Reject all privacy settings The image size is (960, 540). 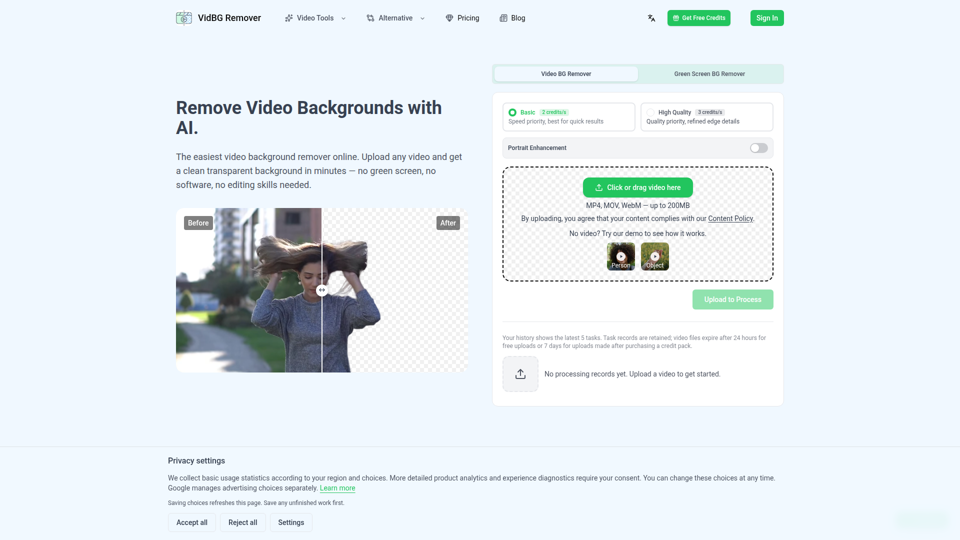(x=242, y=522)
